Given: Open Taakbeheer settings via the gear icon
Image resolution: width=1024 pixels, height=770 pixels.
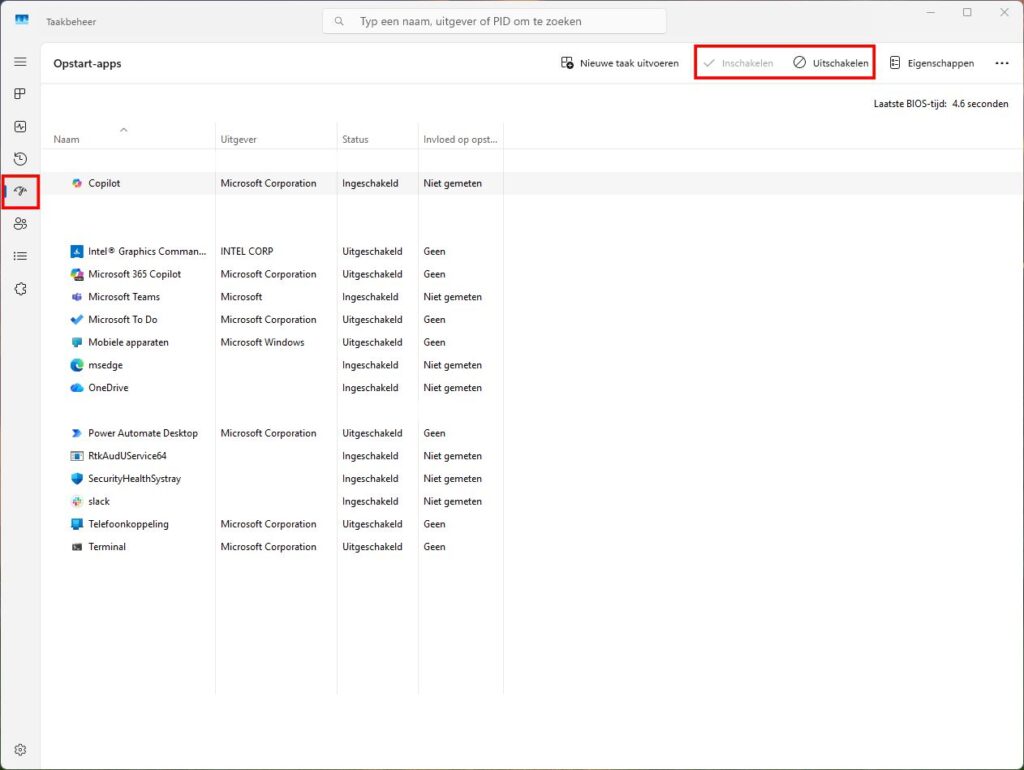Looking at the screenshot, I should (20, 749).
